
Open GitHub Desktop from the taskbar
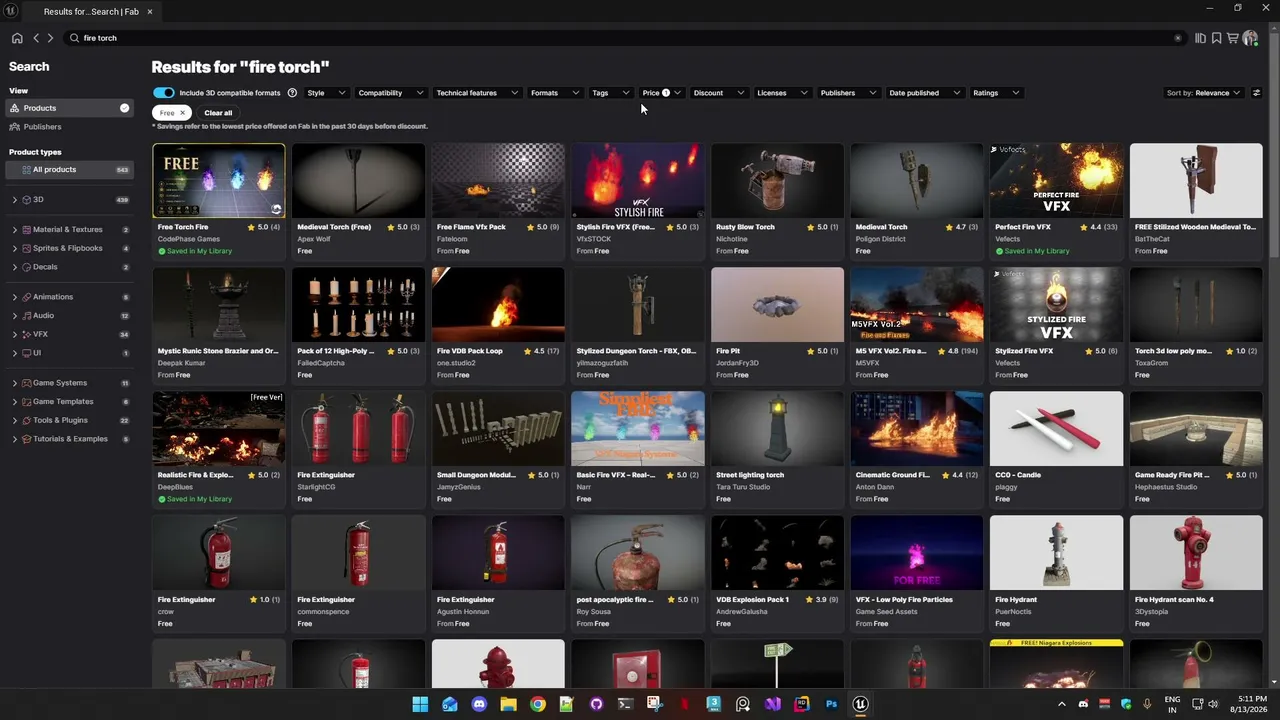(596, 704)
